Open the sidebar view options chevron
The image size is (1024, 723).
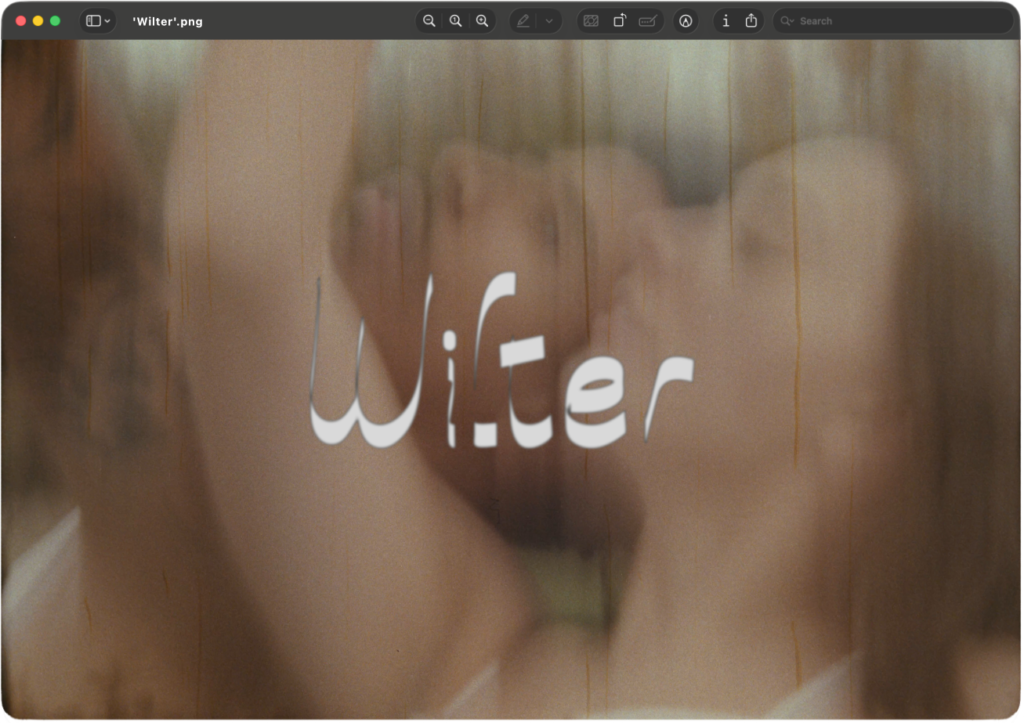pyautogui.click(x=107, y=21)
